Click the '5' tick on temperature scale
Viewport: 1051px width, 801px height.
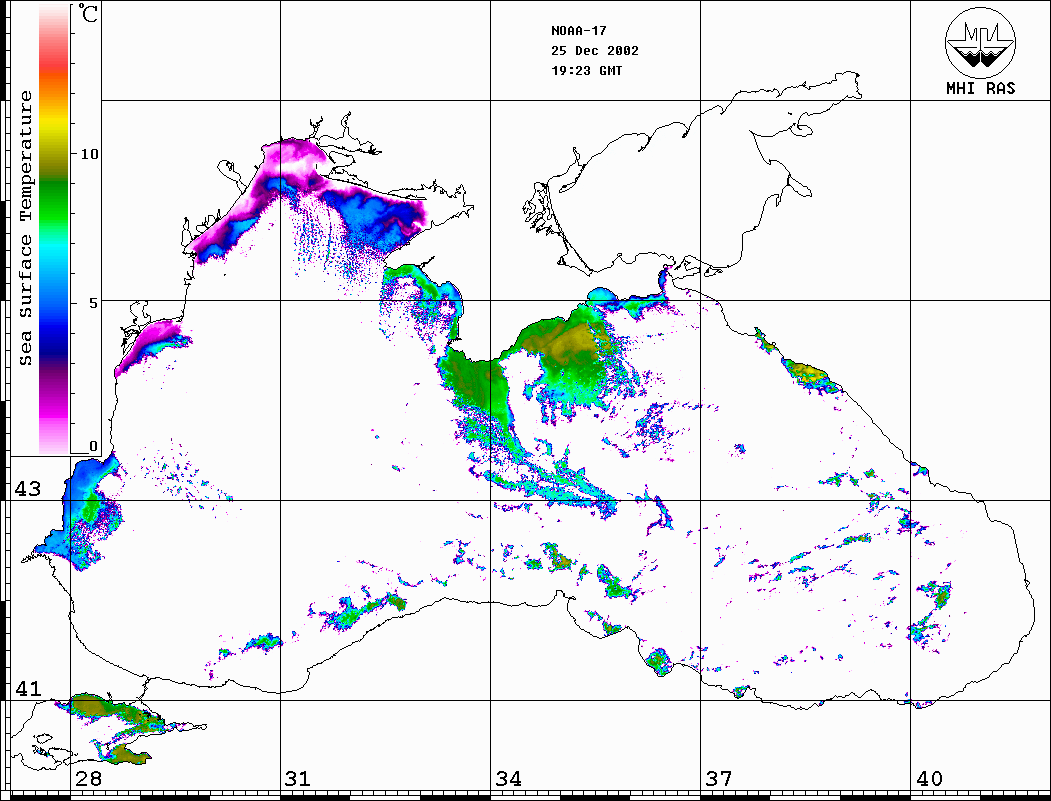pyautogui.click(x=94, y=303)
